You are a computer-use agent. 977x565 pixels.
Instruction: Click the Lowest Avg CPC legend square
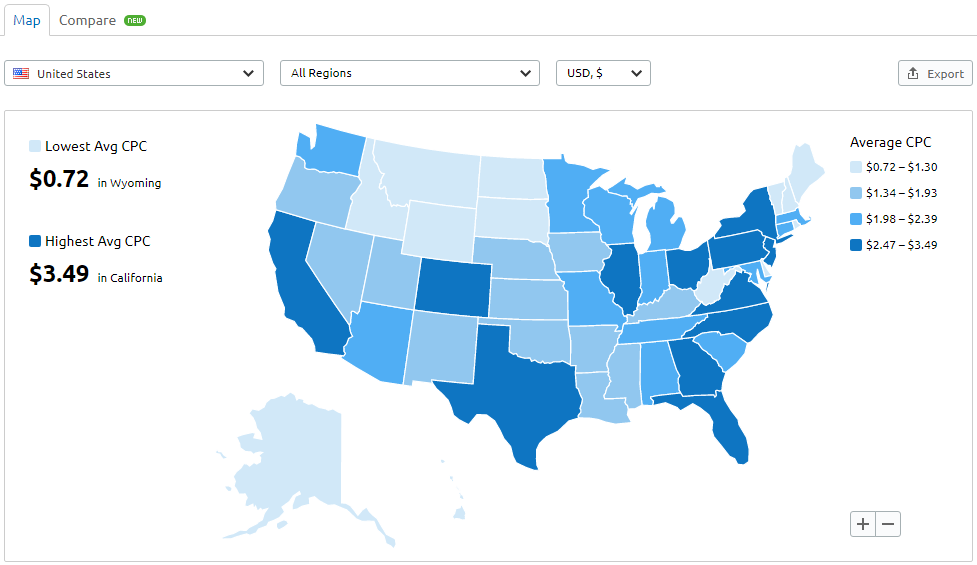(36, 147)
